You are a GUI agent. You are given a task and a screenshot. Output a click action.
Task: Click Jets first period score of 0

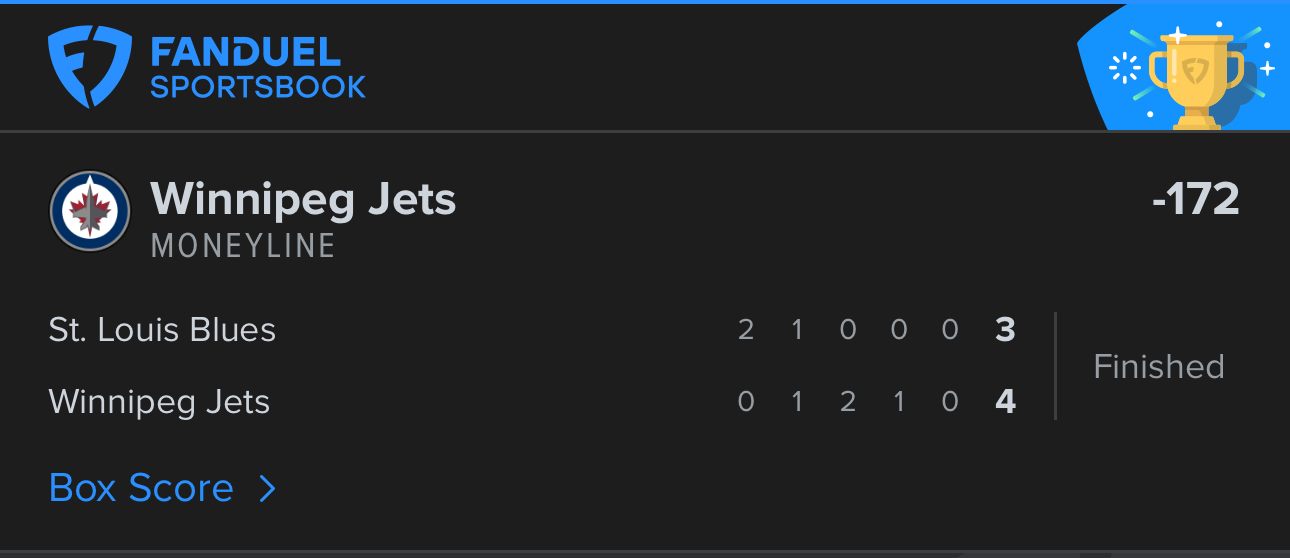[x=746, y=402]
